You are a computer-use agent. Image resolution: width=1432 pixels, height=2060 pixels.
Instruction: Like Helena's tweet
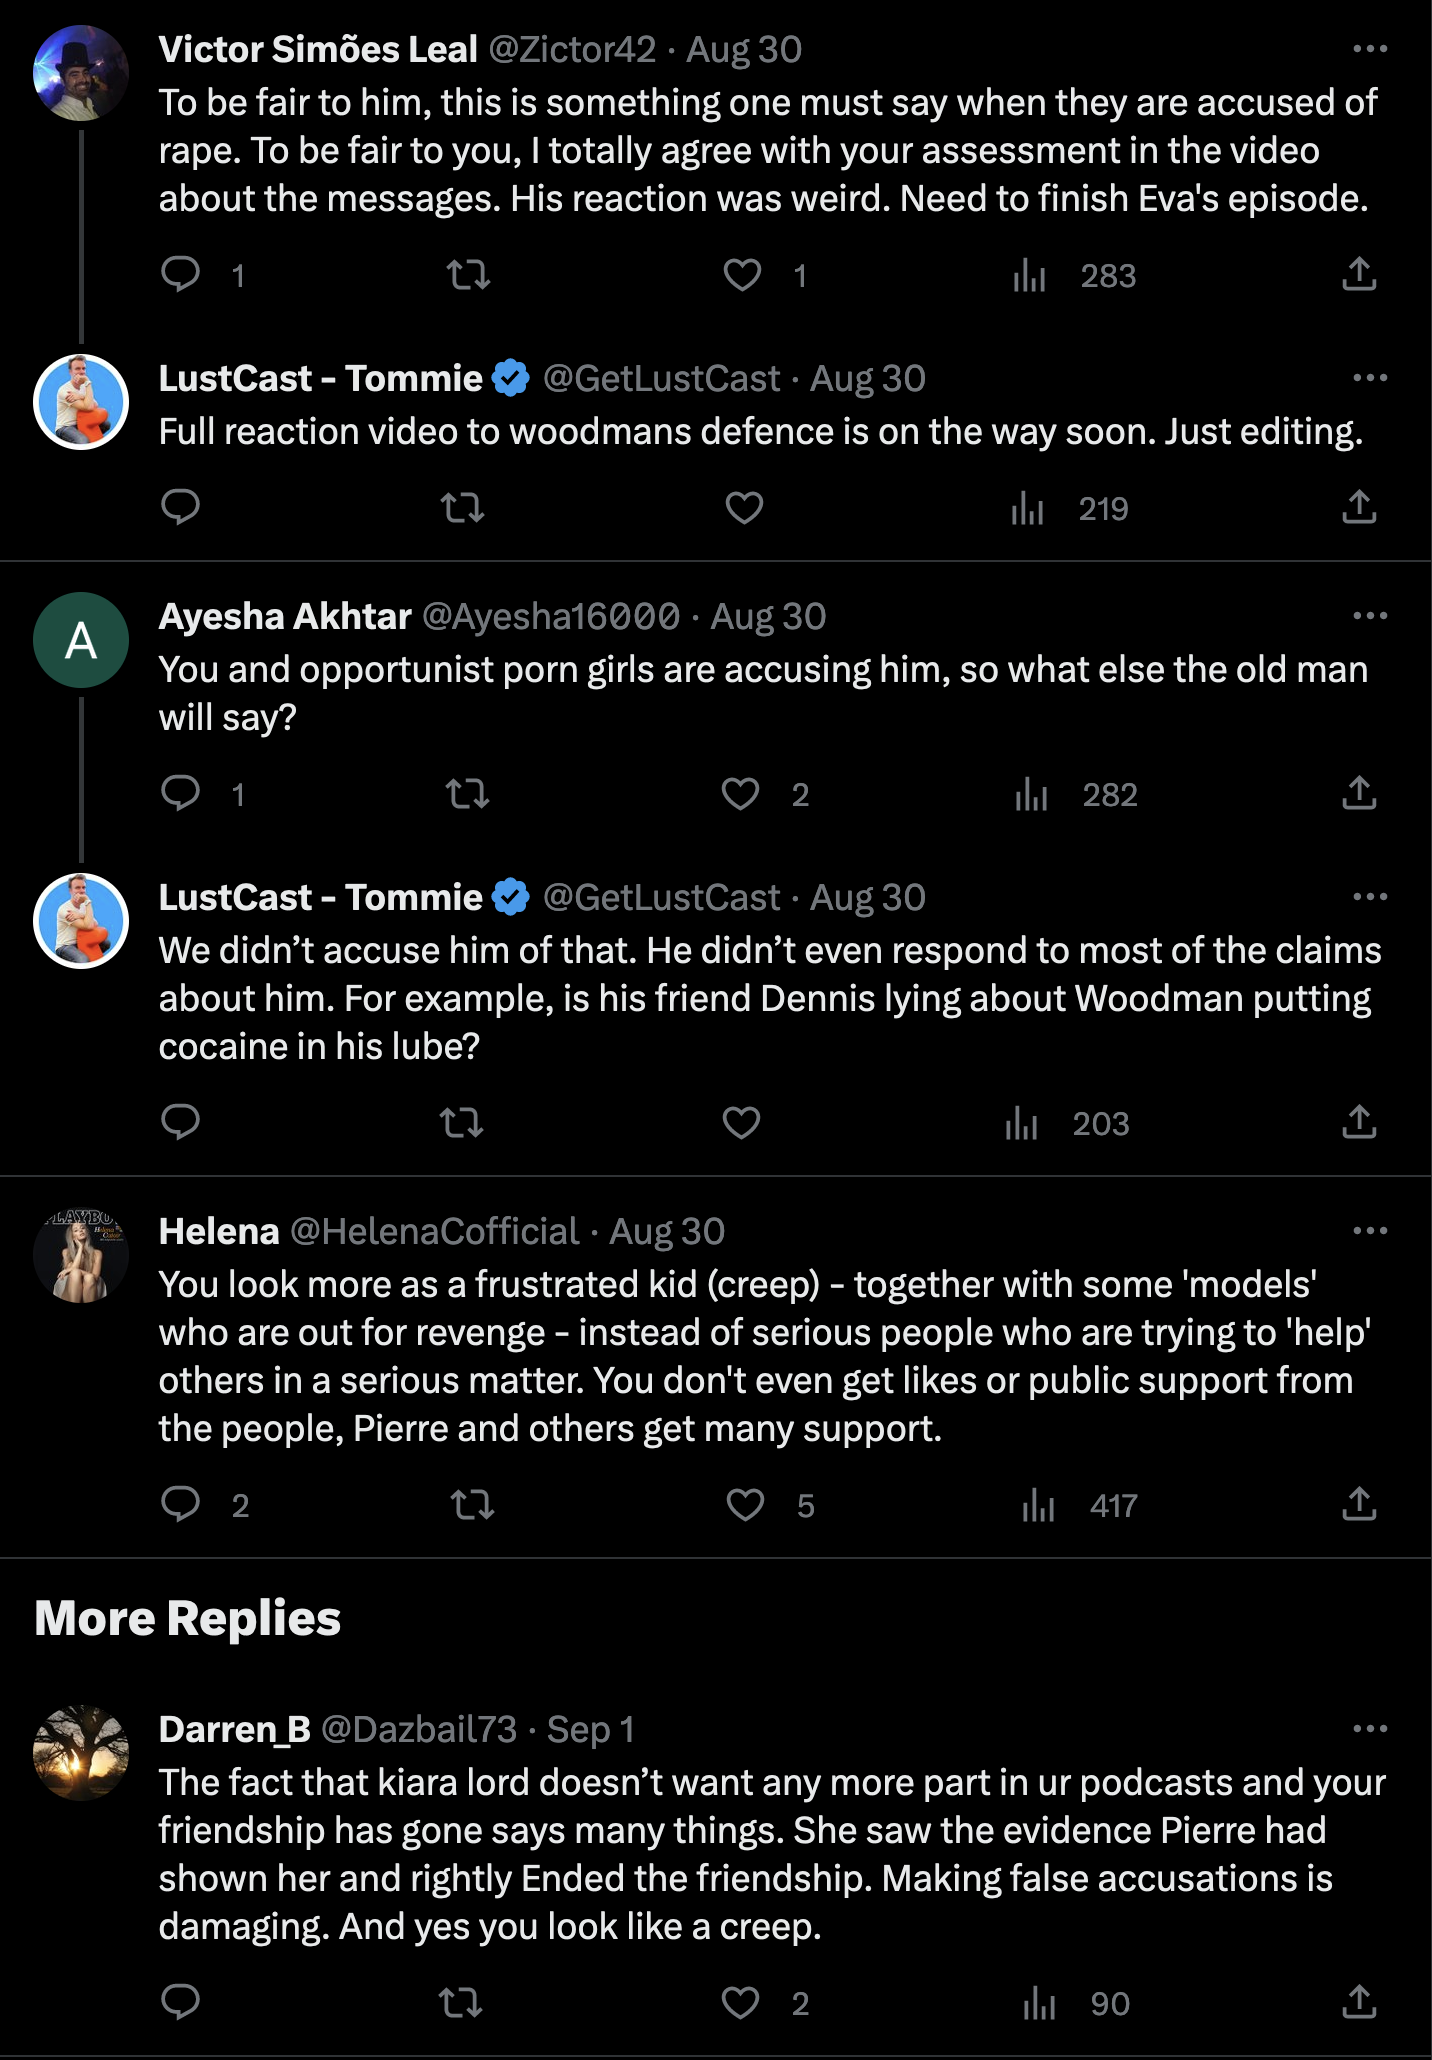[x=745, y=1505]
